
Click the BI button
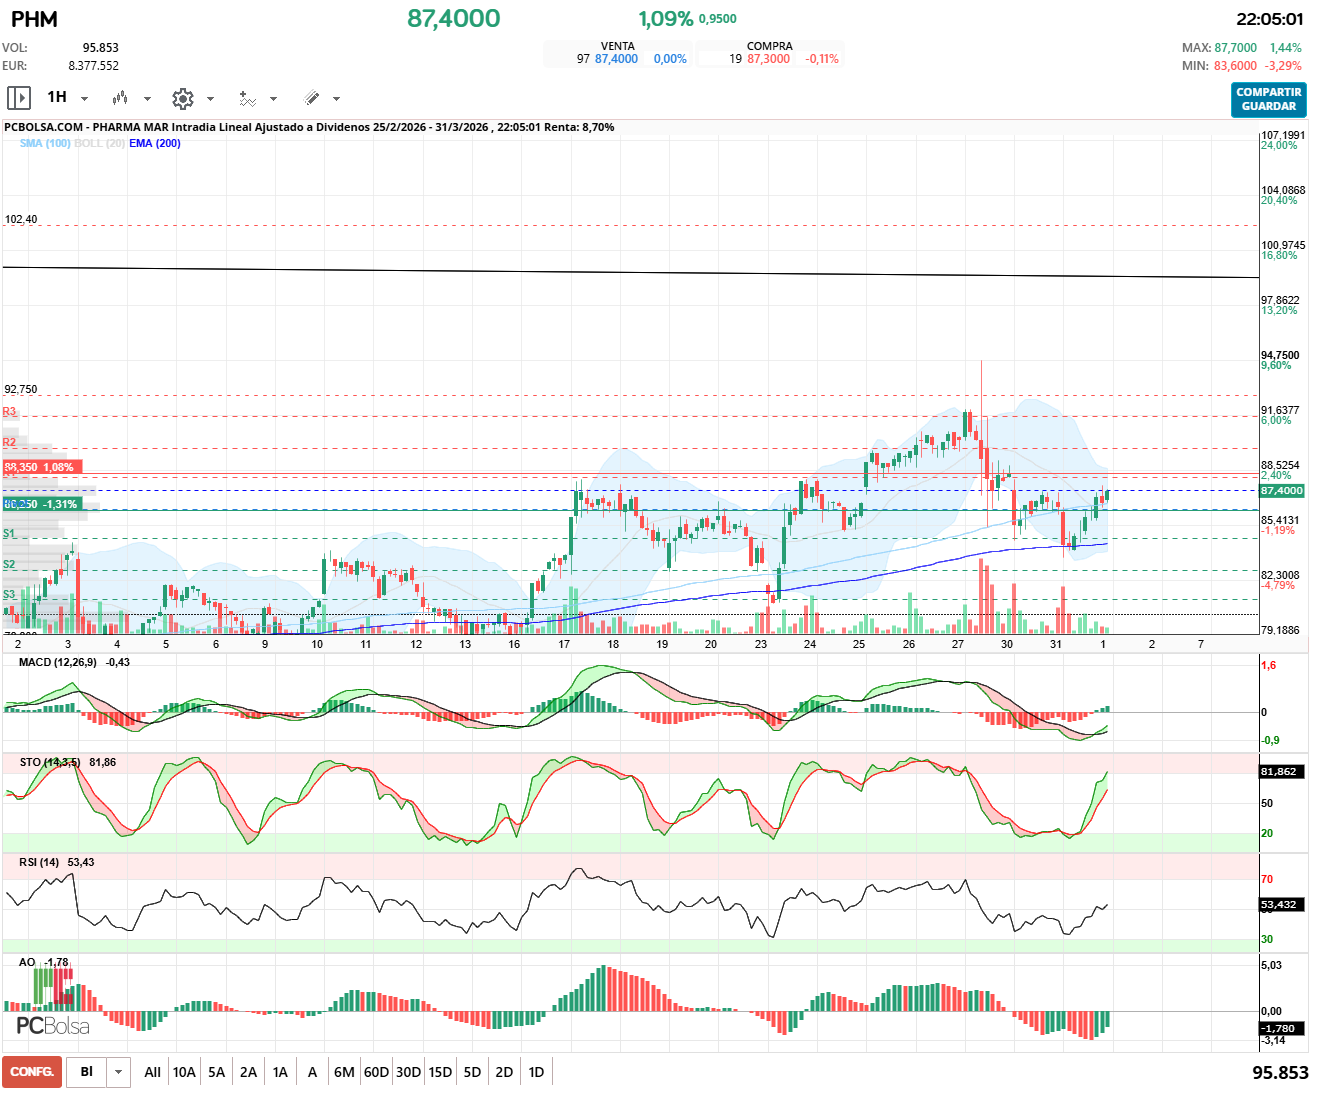click(x=87, y=1072)
